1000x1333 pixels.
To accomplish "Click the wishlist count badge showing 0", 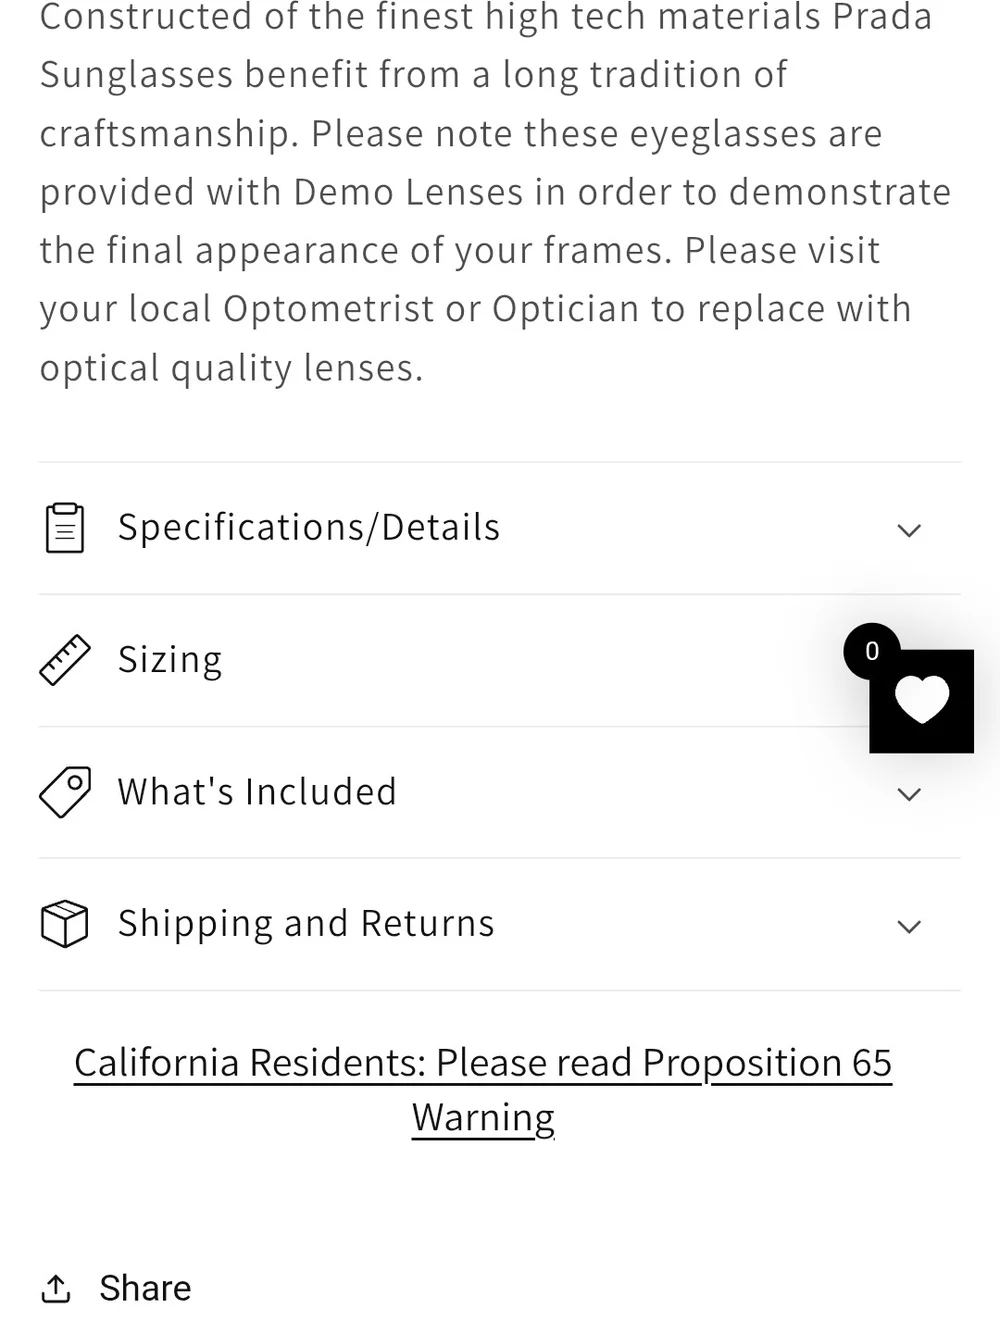I will click(x=872, y=651).
